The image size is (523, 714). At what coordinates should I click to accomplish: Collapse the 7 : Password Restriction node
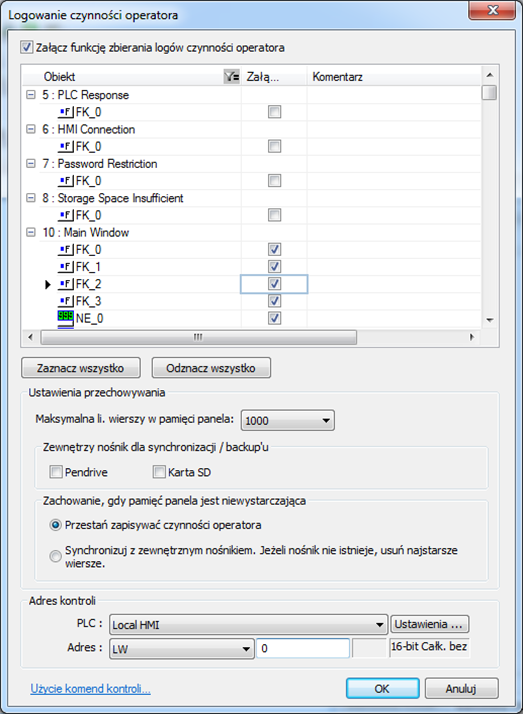[30, 163]
